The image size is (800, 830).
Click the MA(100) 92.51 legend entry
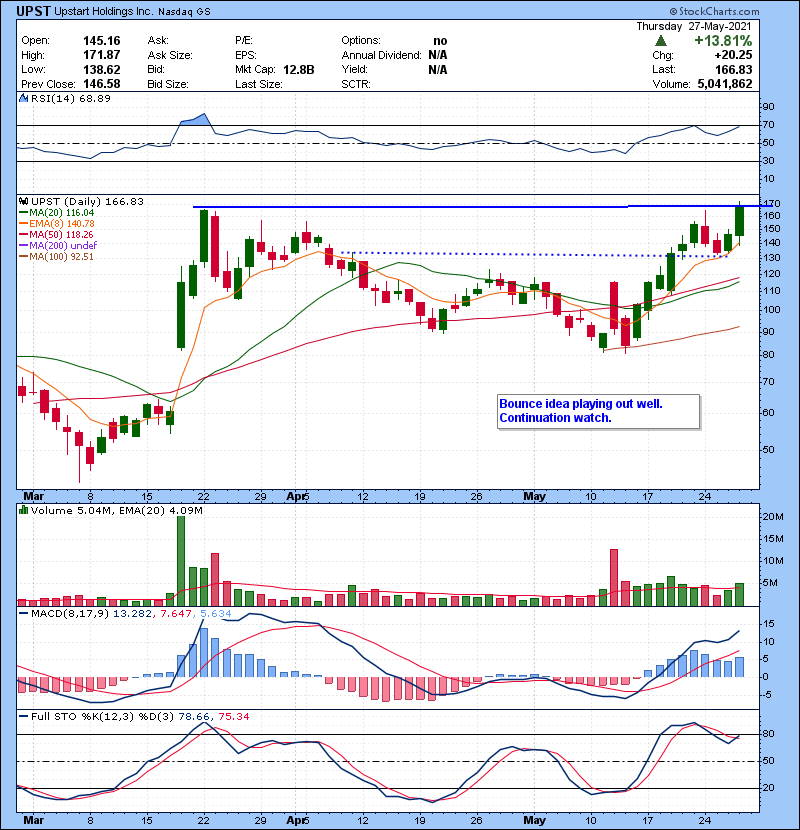56,256
